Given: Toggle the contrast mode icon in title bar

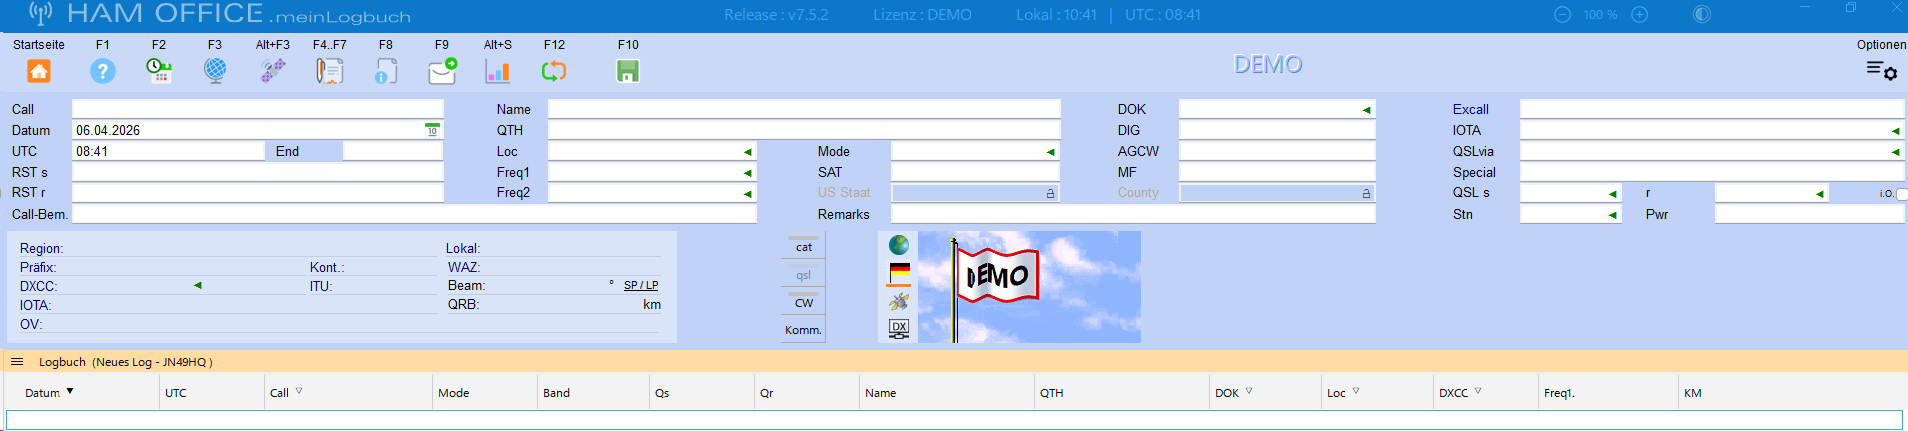Looking at the screenshot, I should 1701,15.
